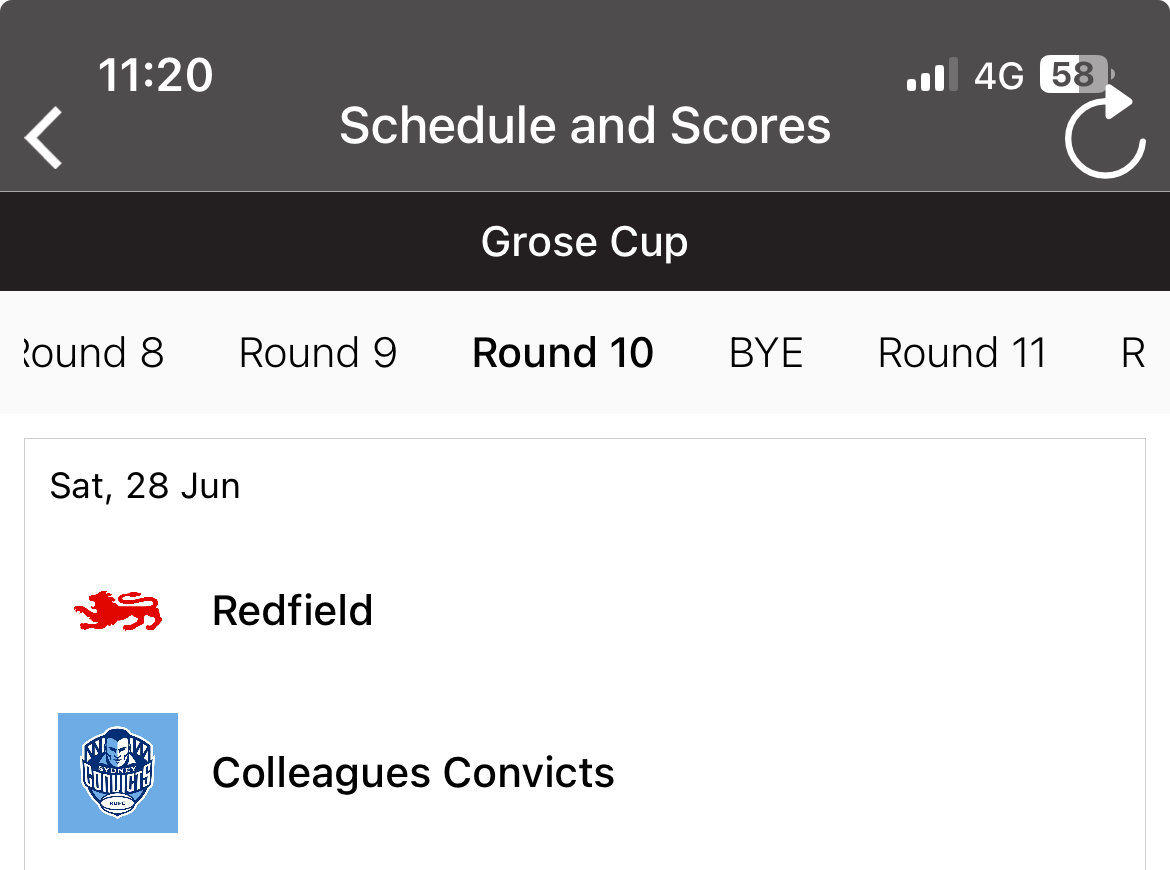Select the partially visible tab after Round 11
Image resolution: width=1170 pixels, height=870 pixels.
point(1133,353)
